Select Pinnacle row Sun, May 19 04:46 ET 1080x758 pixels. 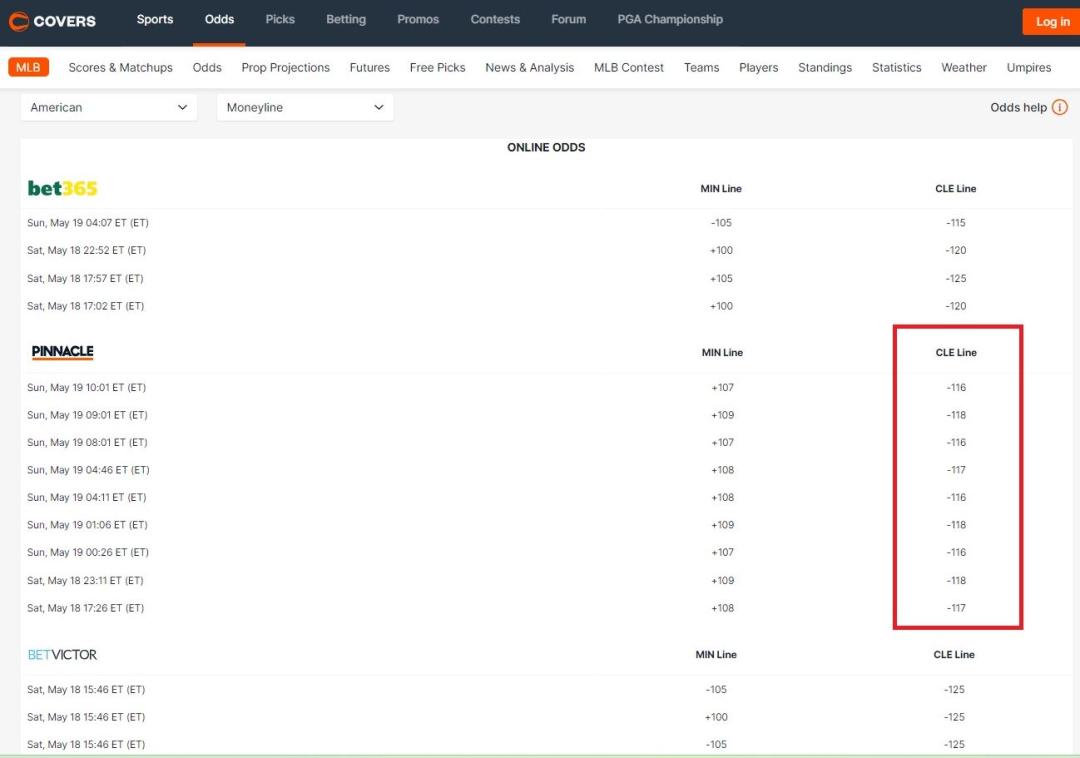pos(546,470)
